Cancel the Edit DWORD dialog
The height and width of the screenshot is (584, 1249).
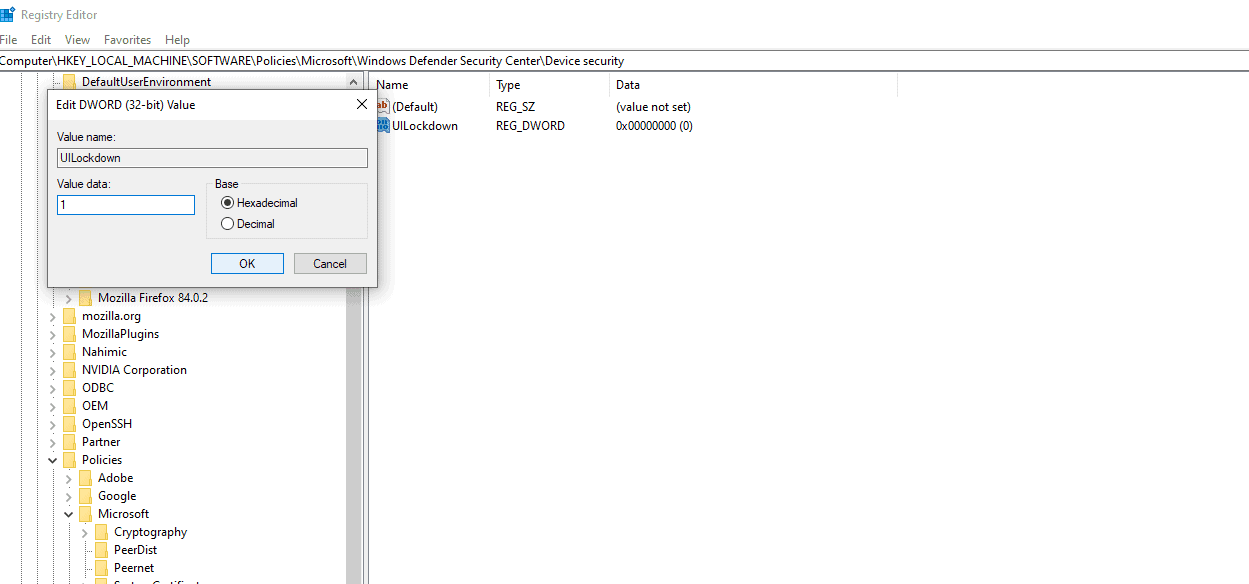point(330,264)
